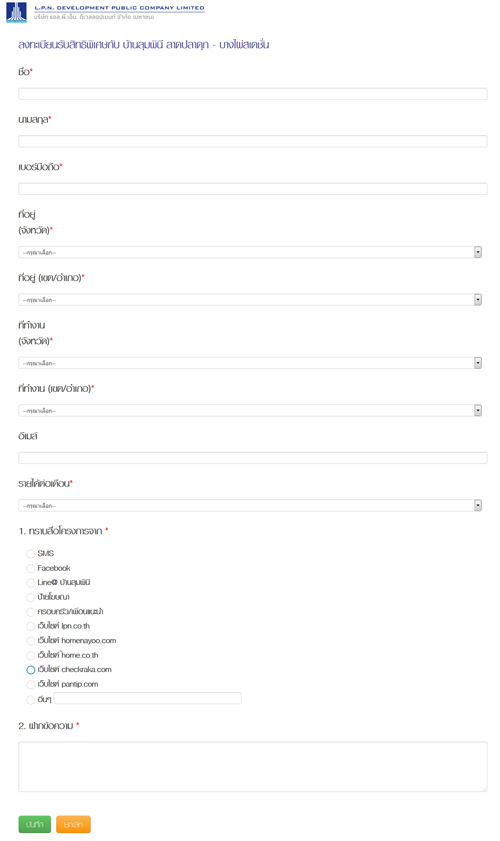
Task: Click the green save button
Action: click(x=35, y=824)
